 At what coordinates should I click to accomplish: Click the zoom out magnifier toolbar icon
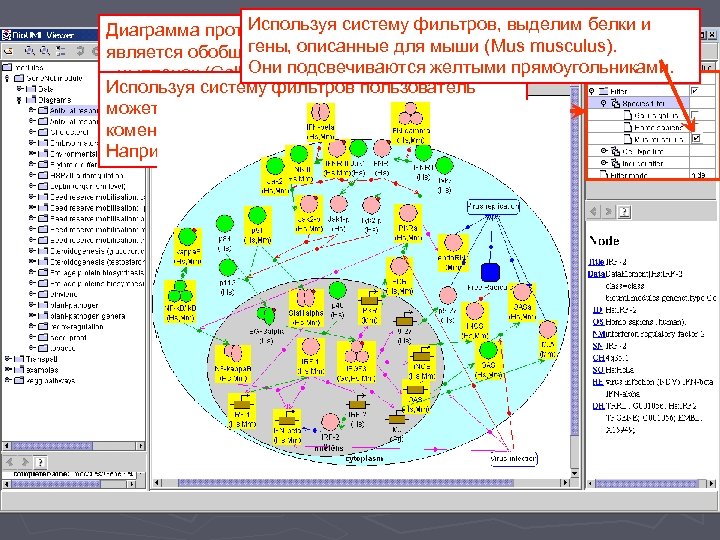(x=45, y=51)
